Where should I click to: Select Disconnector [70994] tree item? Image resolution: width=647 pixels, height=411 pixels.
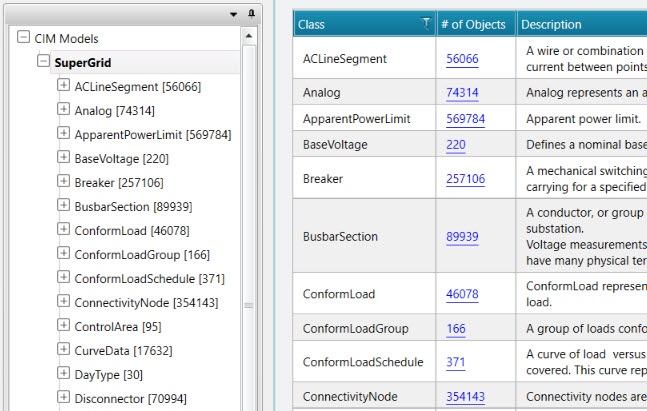pos(130,399)
